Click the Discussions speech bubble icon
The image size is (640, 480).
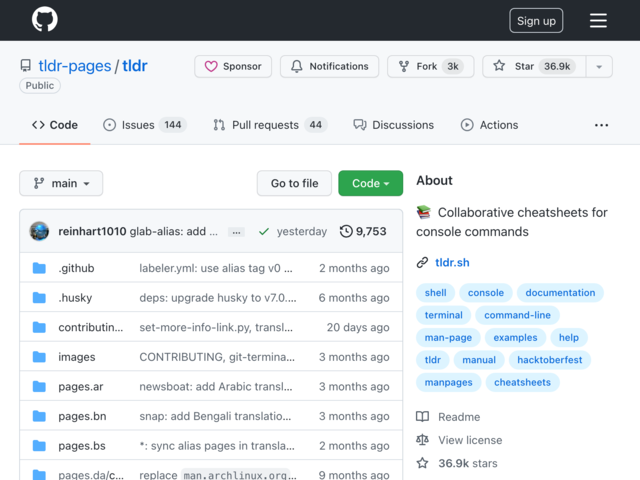coord(360,124)
